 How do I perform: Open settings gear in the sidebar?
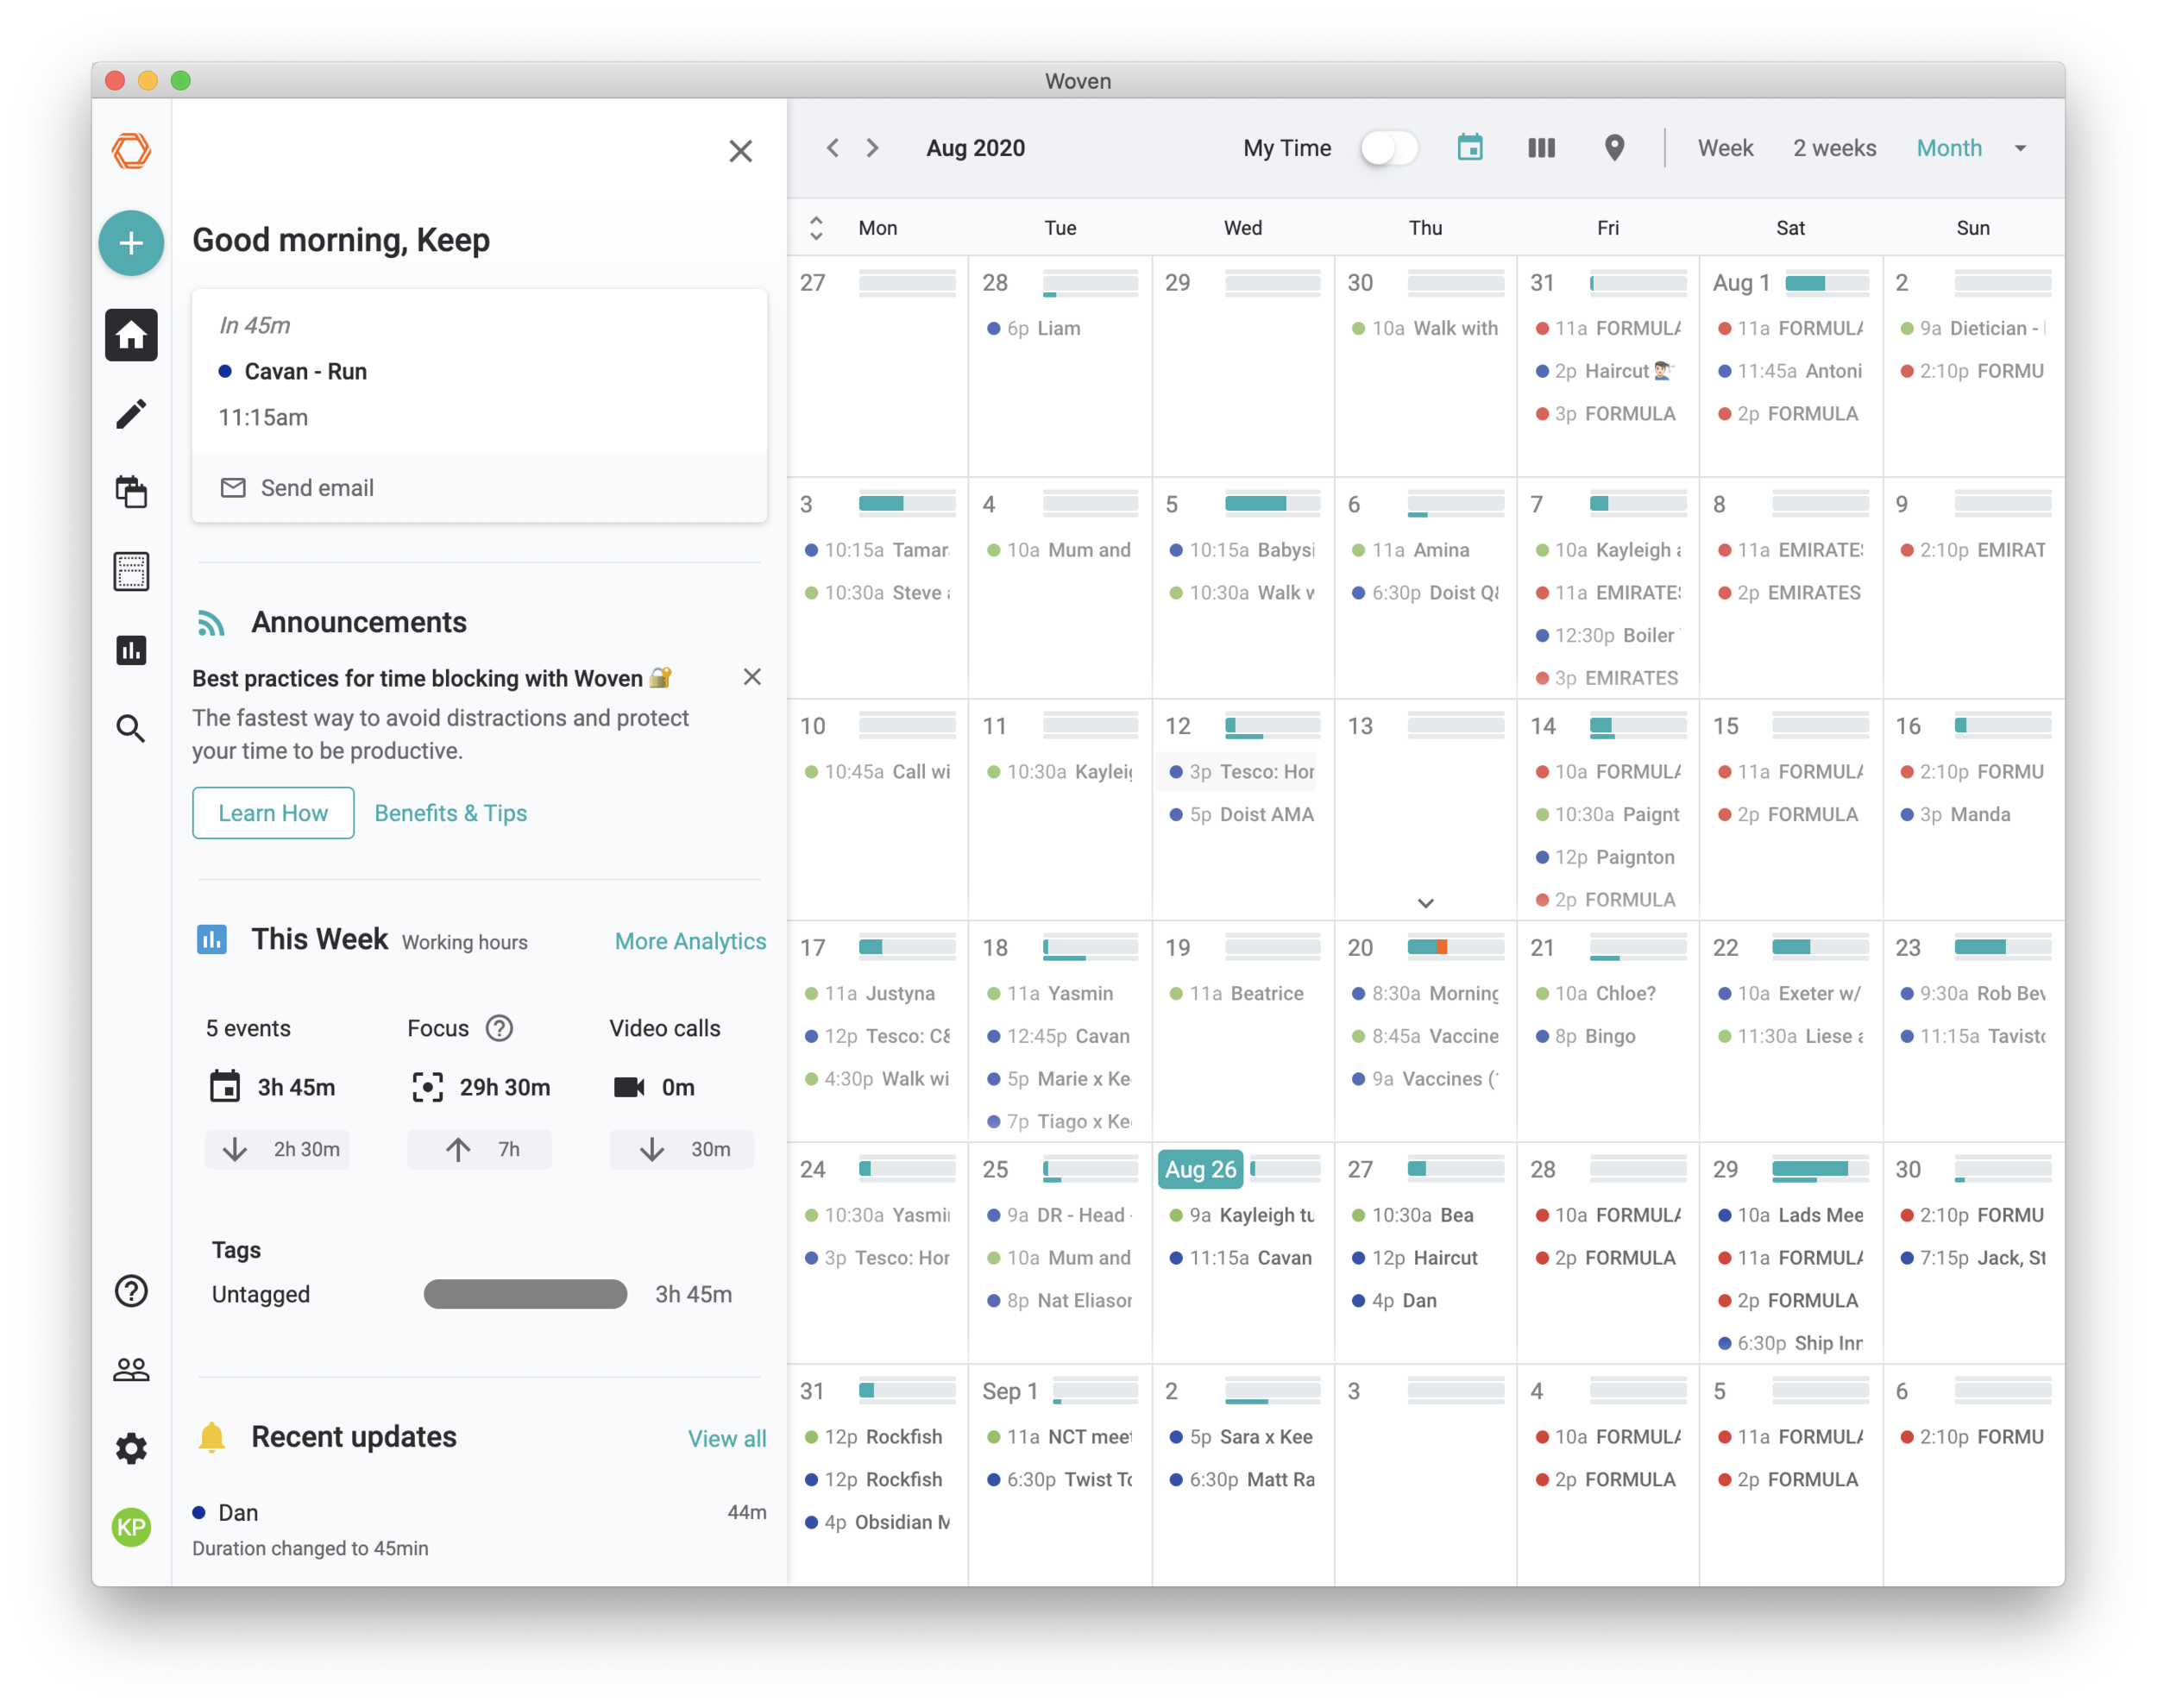[x=131, y=1448]
